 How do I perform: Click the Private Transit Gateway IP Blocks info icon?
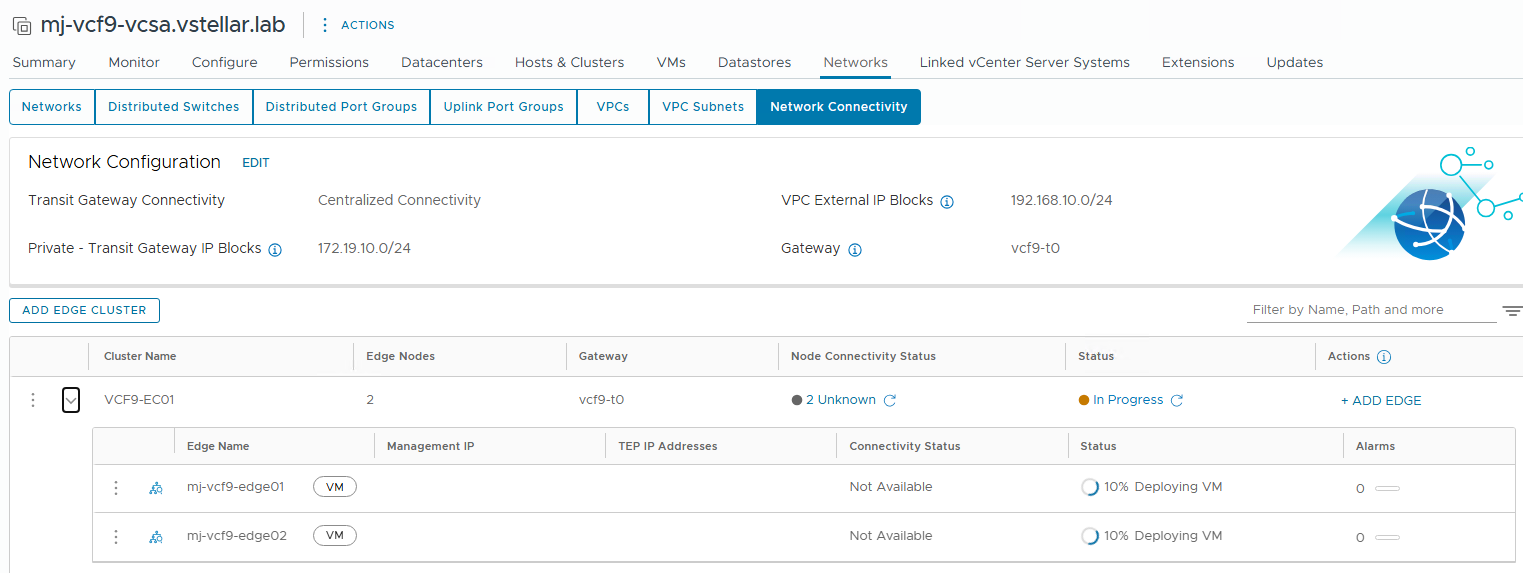pos(275,250)
